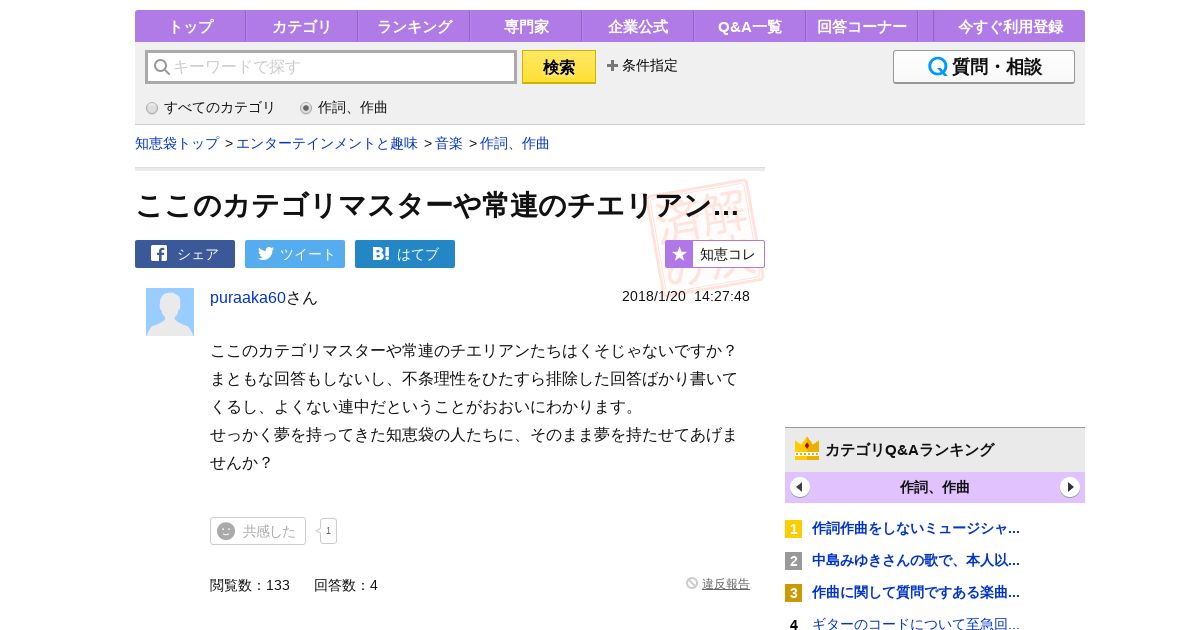Click the question title ここのカテゴリマスターや常連のチエリアン...
This screenshot has width=1200, height=630.
point(437,206)
